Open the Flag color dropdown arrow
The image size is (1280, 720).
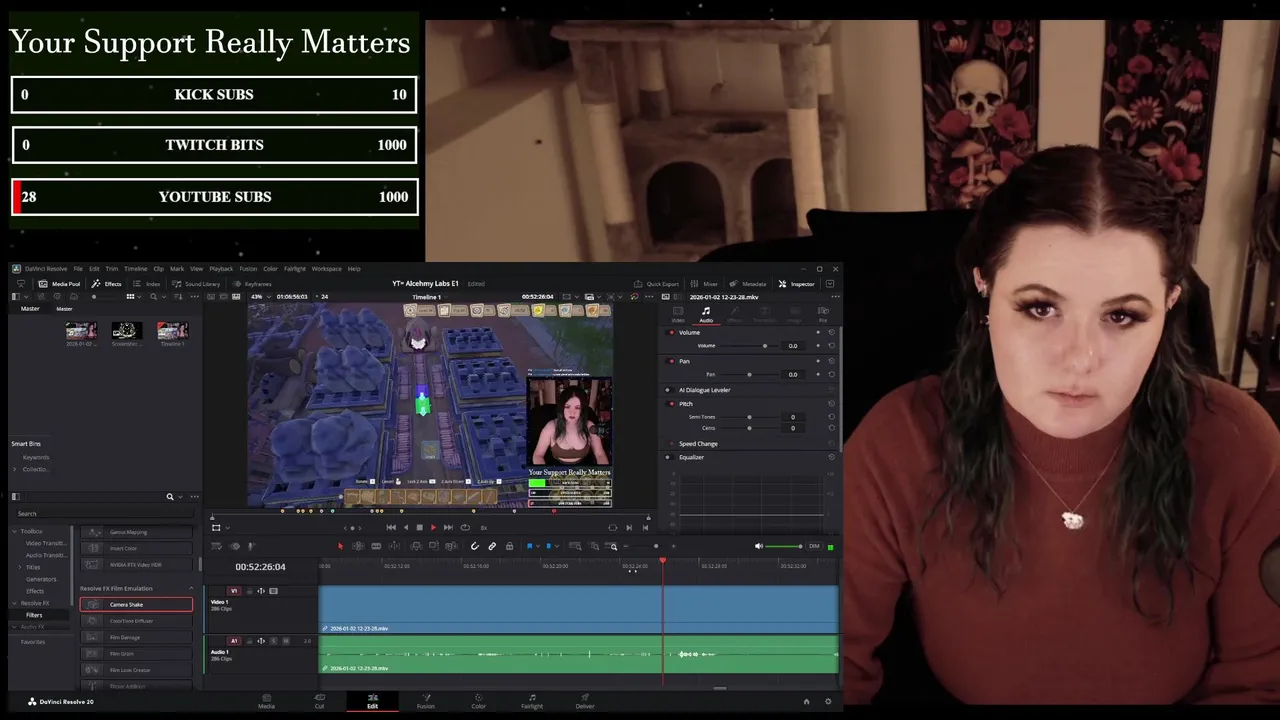pyautogui.click(x=538, y=546)
